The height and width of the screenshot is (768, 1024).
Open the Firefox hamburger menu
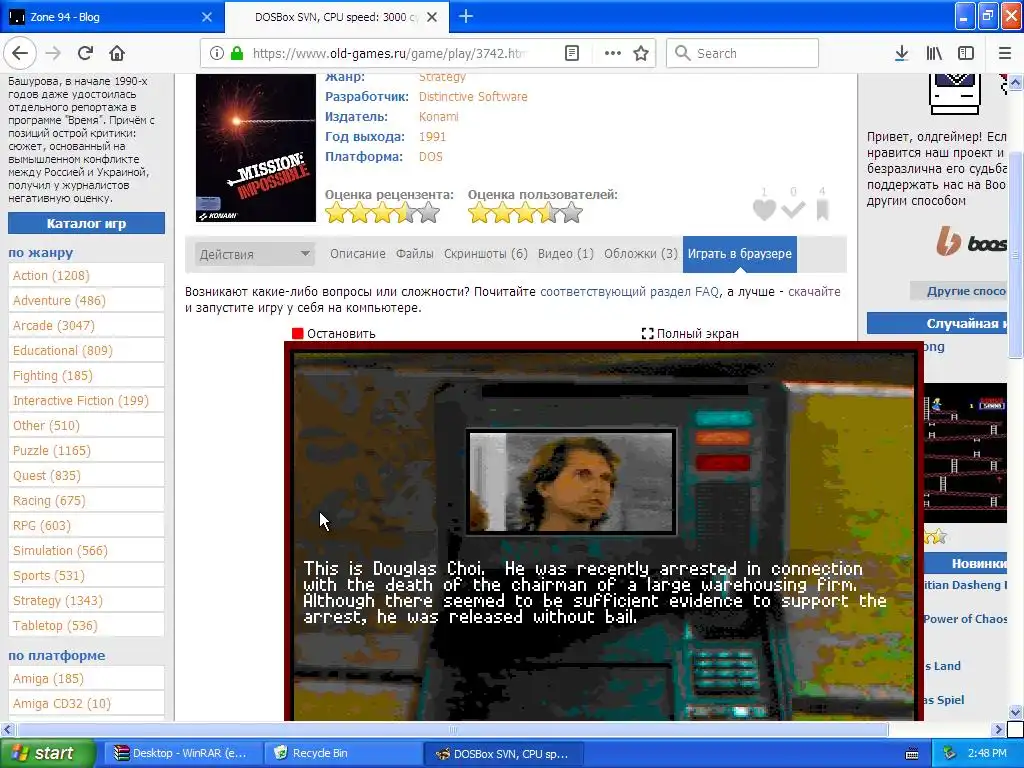[x=1005, y=53]
